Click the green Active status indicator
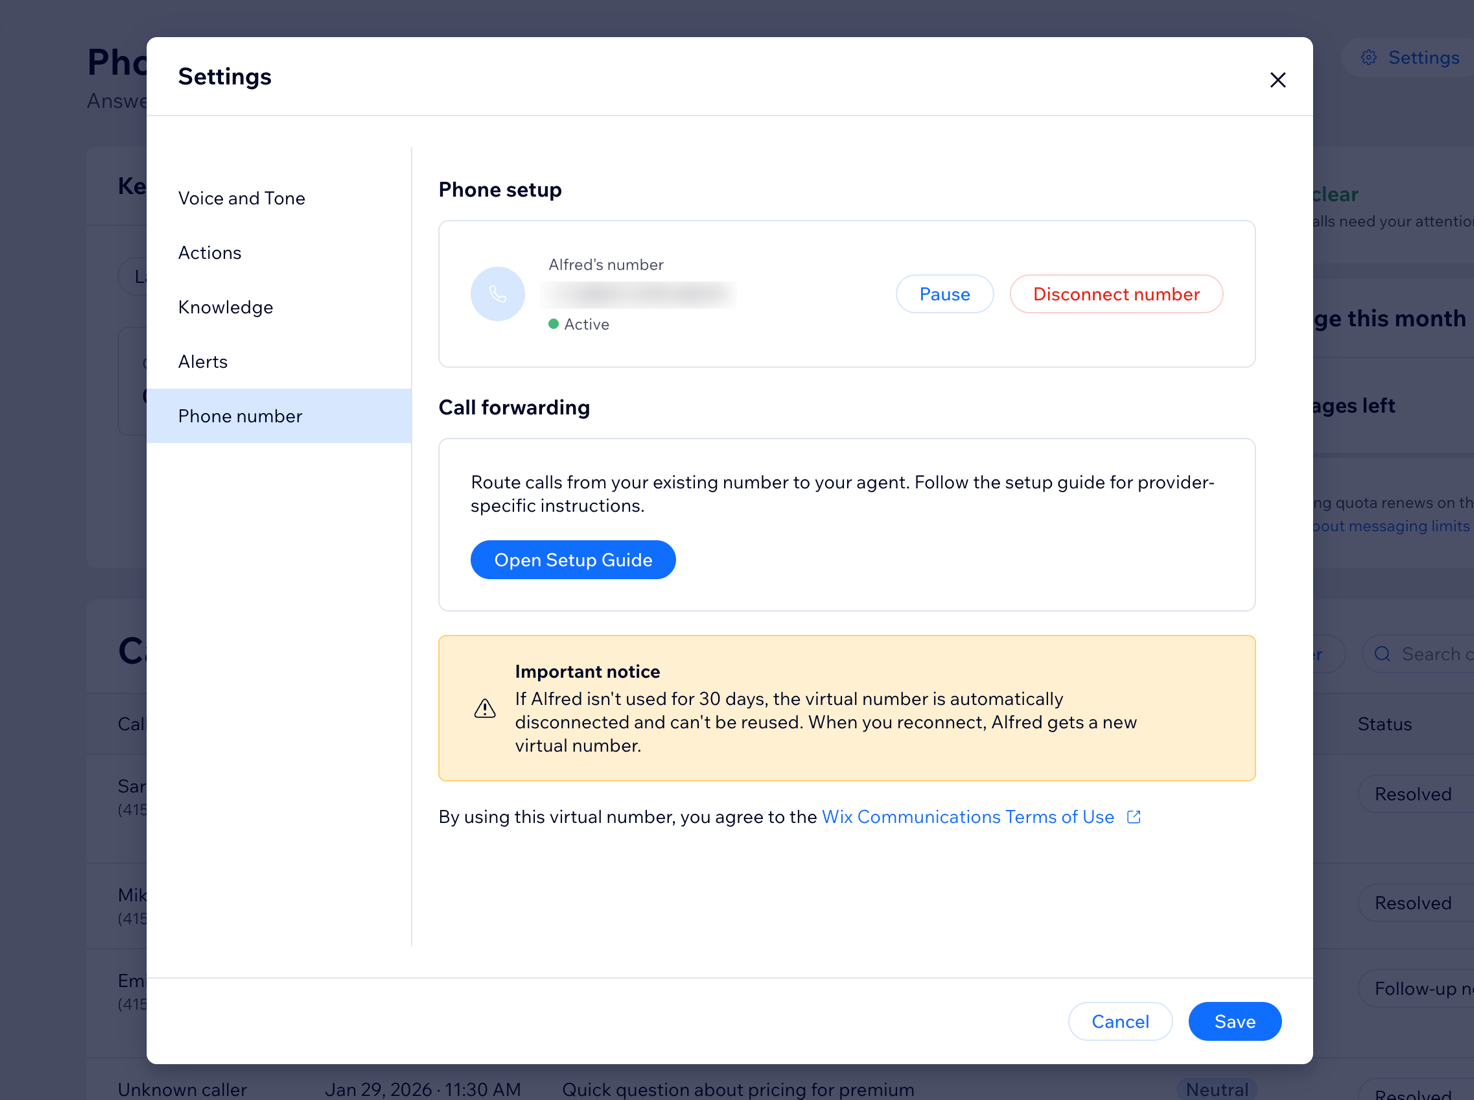This screenshot has height=1100, width=1474. (553, 324)
